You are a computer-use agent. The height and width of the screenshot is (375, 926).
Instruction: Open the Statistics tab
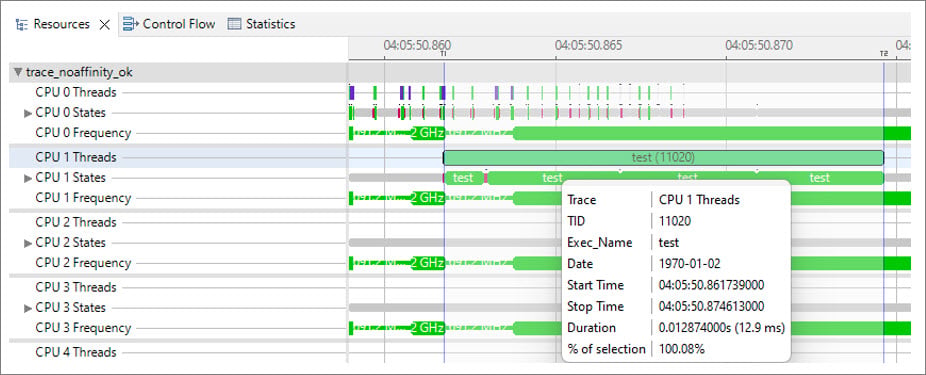point(261,24)
